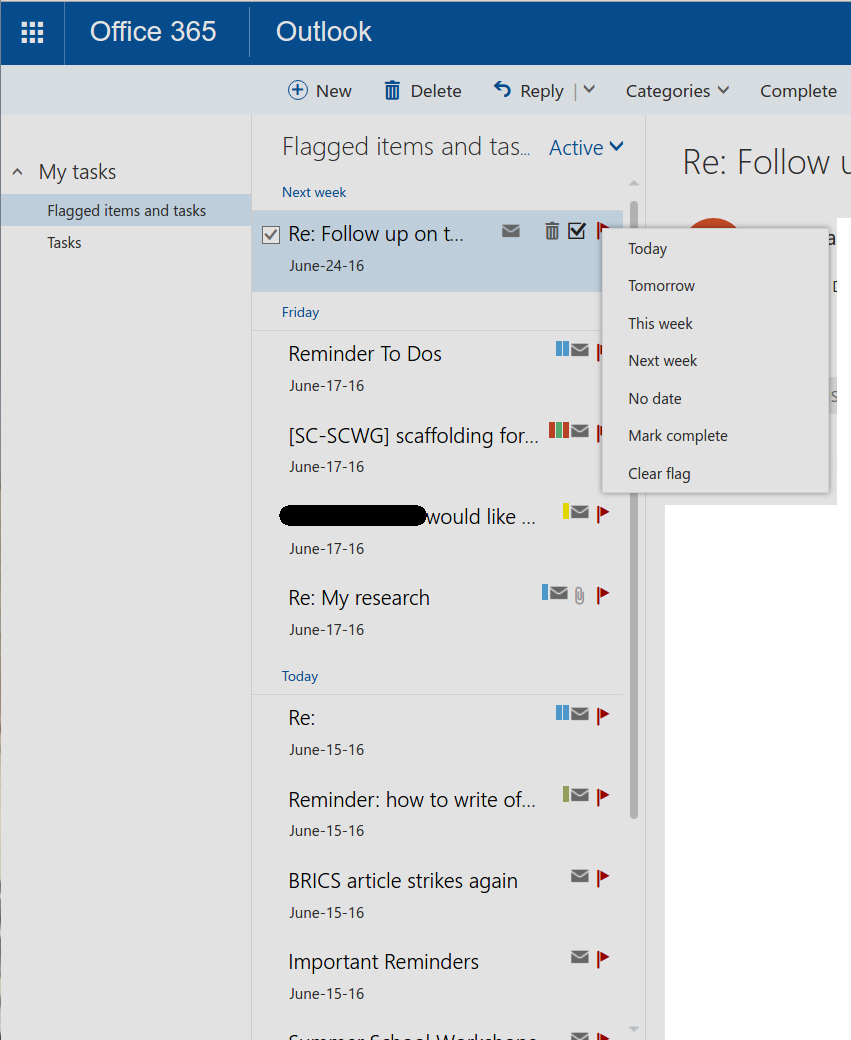Click the New plus icon
The height and width of the screenshot is (1040, 851).
(298, 90)
